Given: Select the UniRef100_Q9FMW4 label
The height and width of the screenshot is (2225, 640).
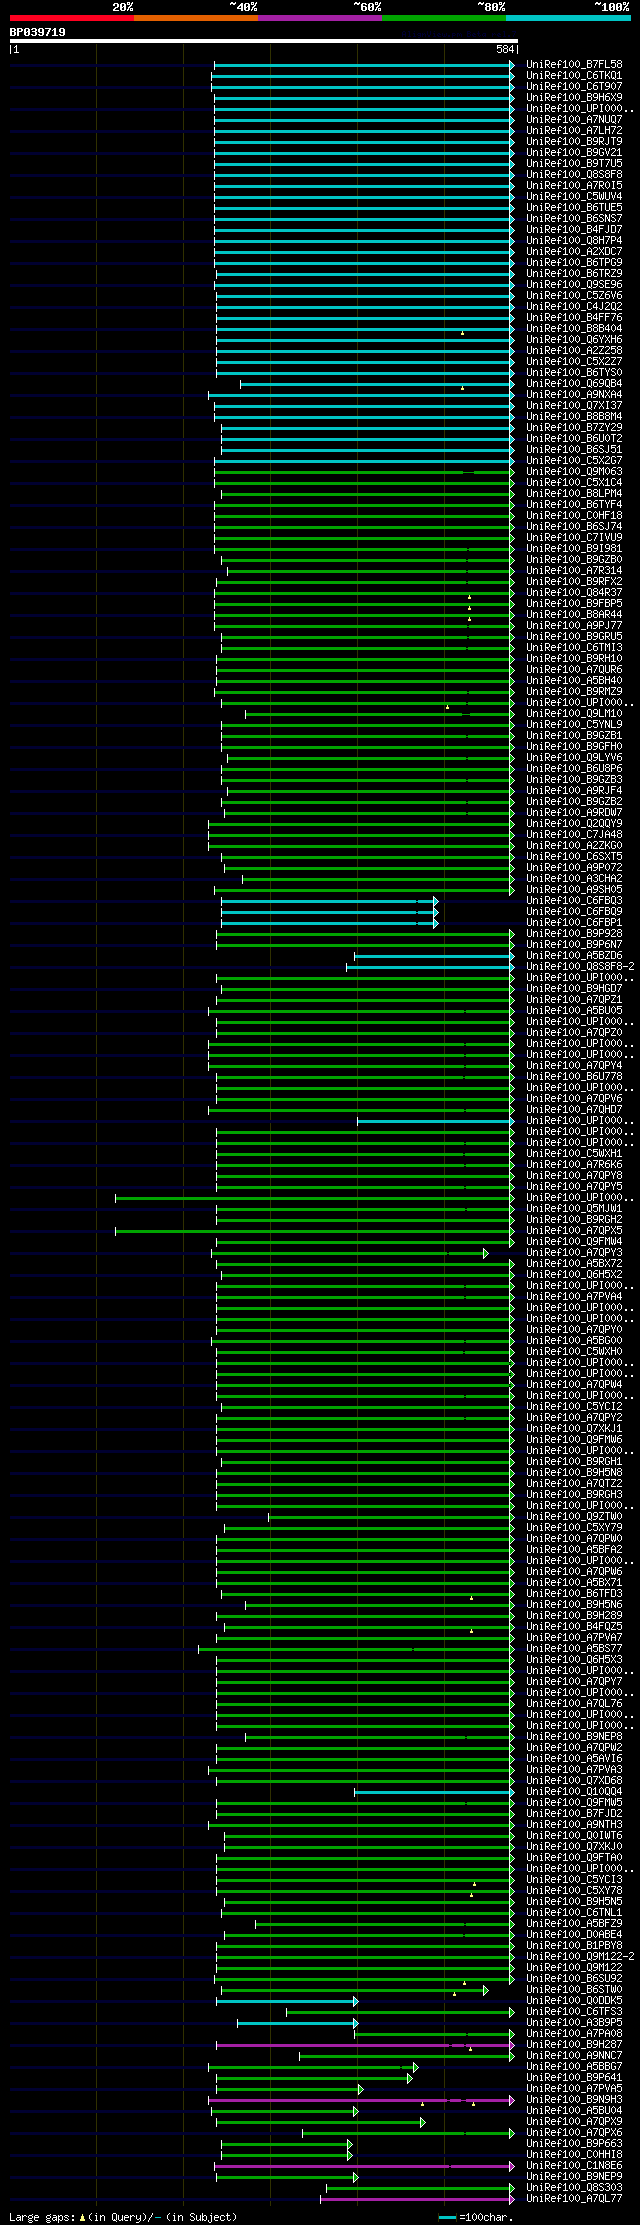Looking at the screenshot, I should click(x=574, y=1242).
